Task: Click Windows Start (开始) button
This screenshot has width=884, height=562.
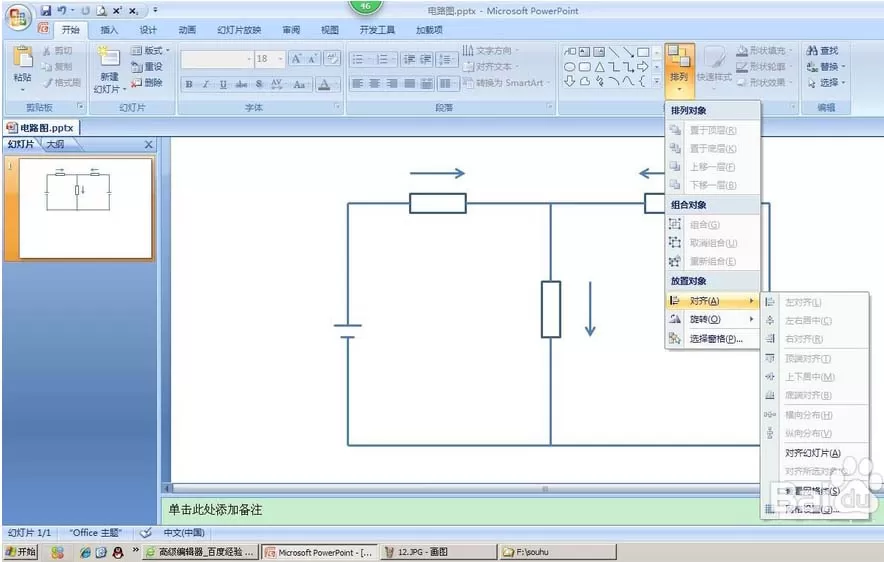Action: click(x=21, y=552)
